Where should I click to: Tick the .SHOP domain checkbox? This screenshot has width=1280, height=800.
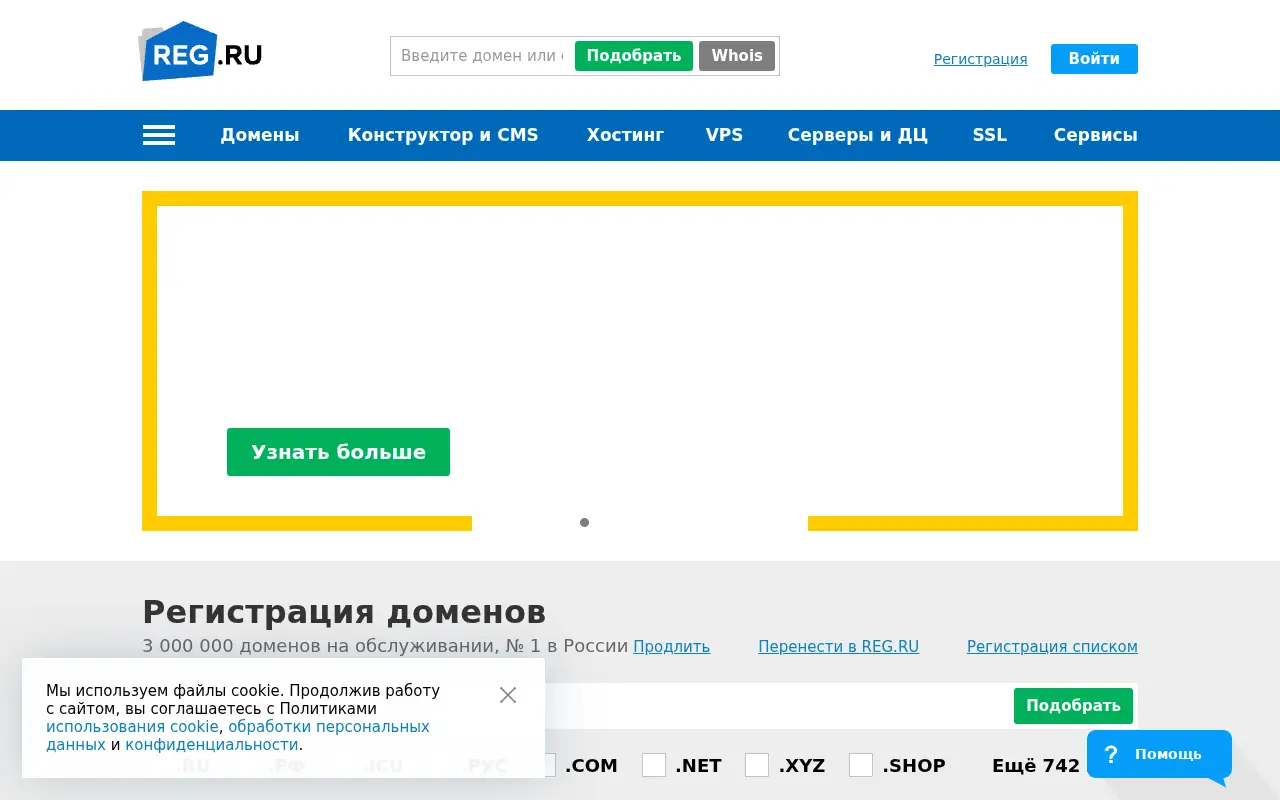pyautogui.click(x=861, y=765)
